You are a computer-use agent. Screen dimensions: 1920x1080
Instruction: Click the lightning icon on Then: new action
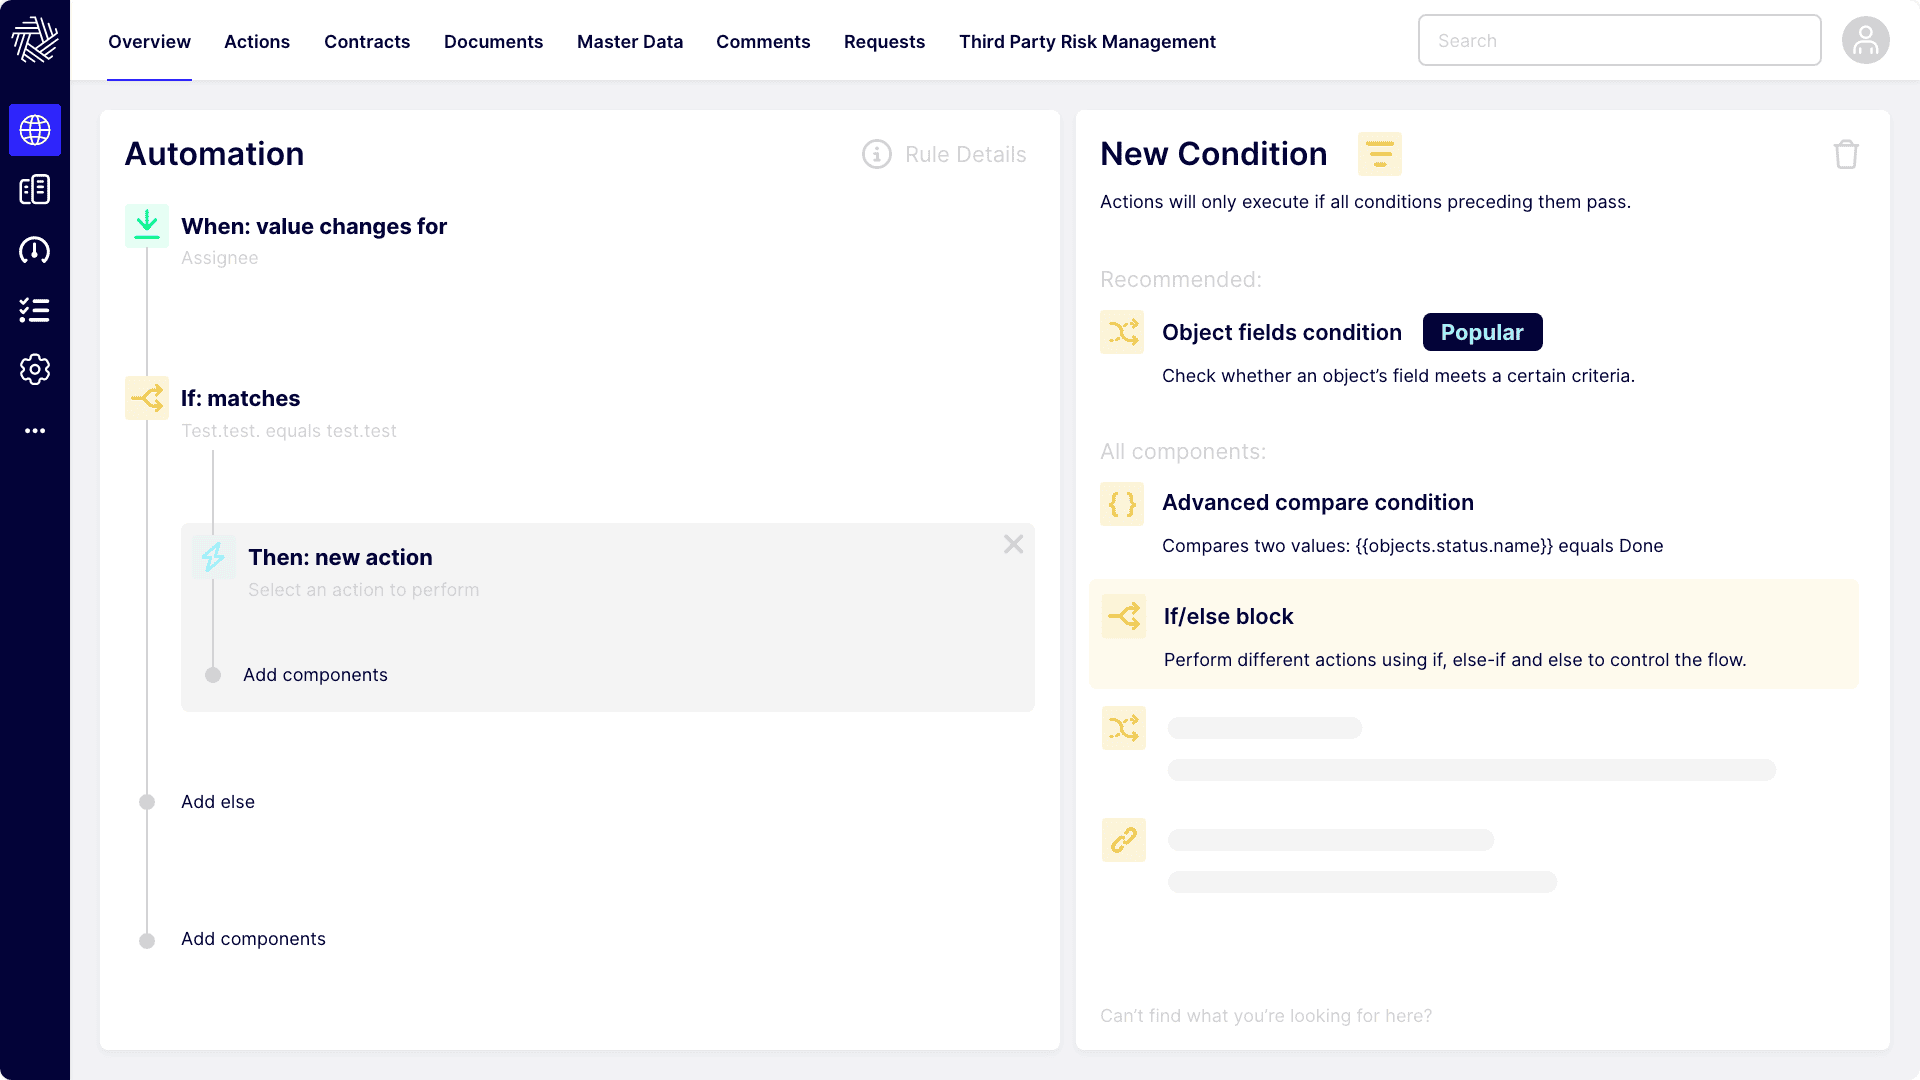pos(213,557)
